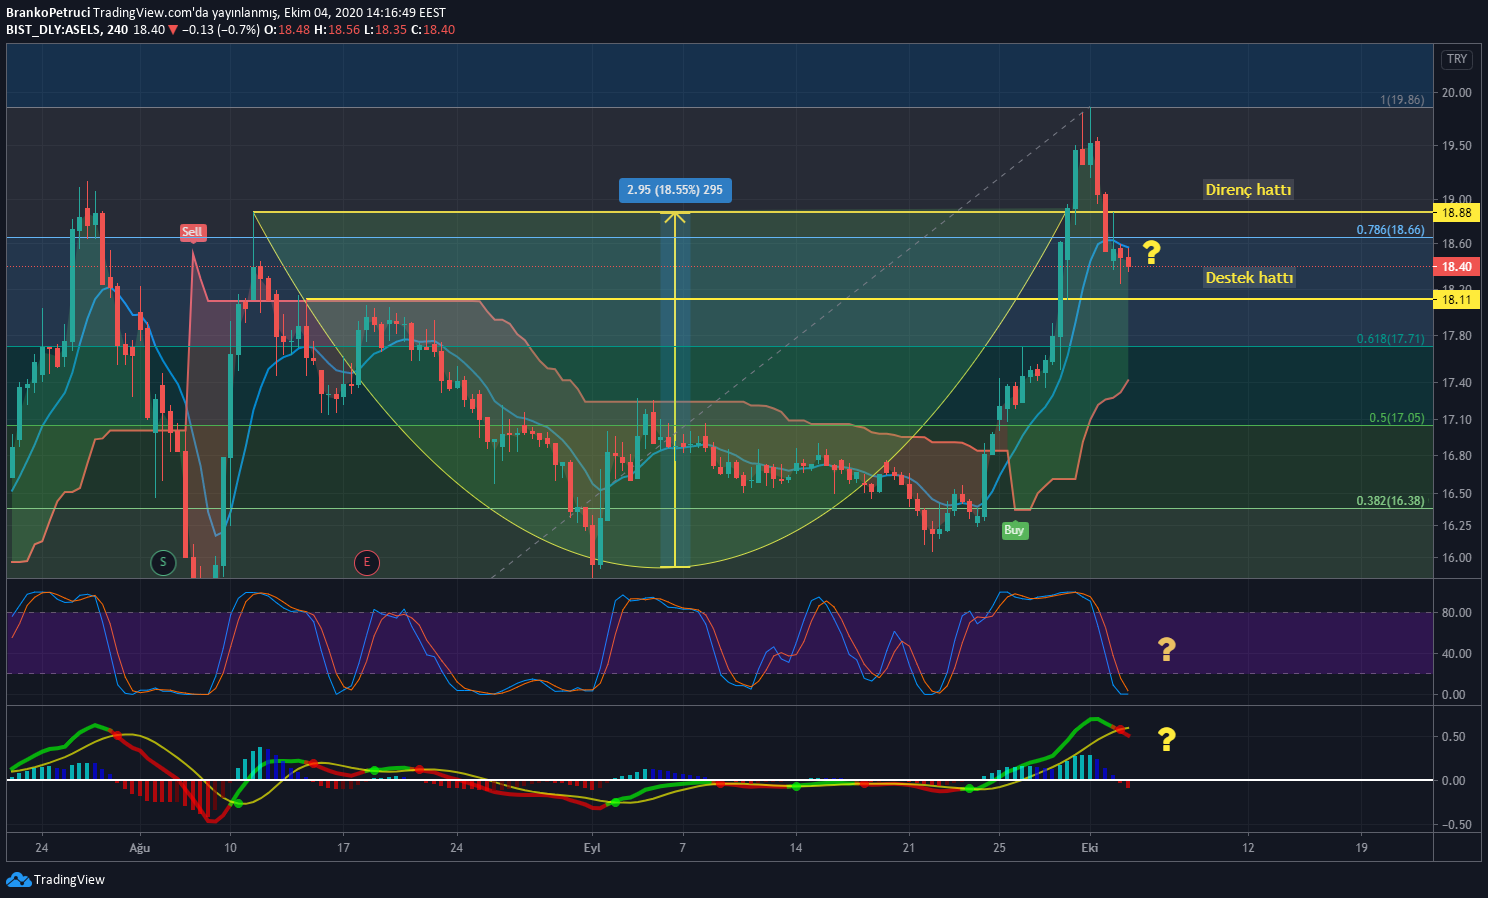1488x898 pixels.
Task: Click the "Eki" month label on the time axis
Action: click(1090, 848)
